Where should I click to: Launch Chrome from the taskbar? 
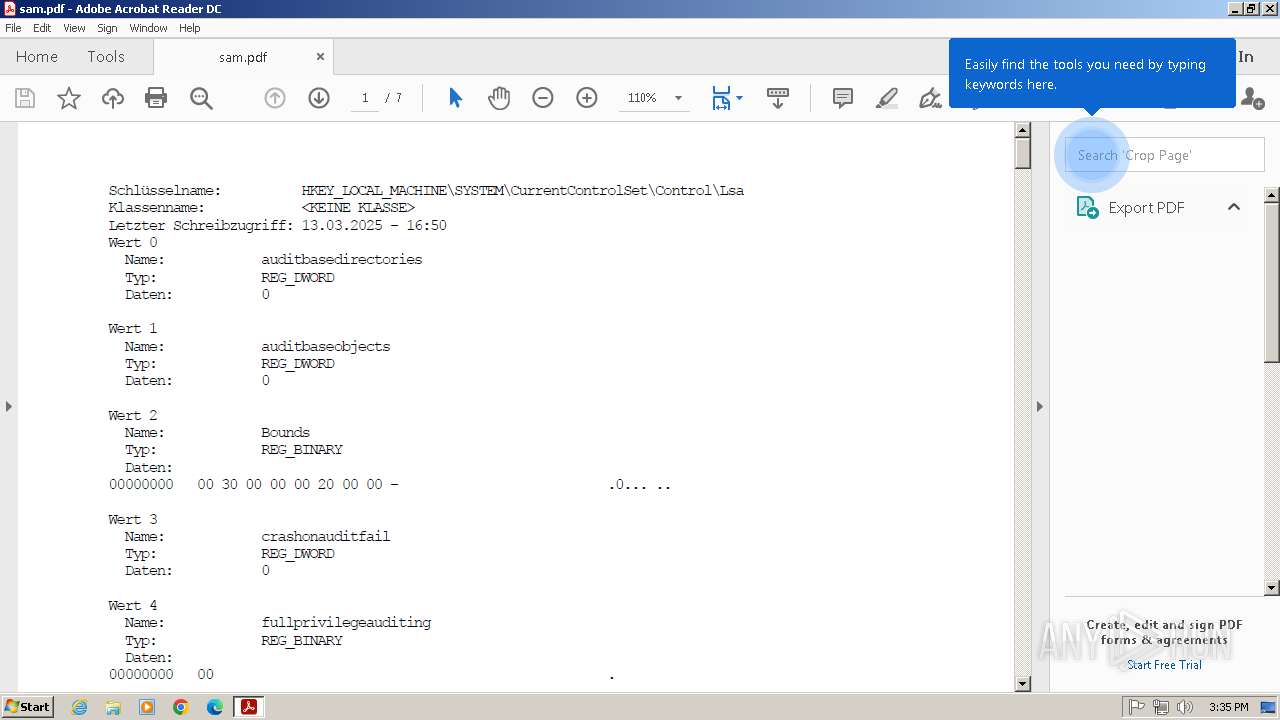pyautogui.click(x=181, y=707)
